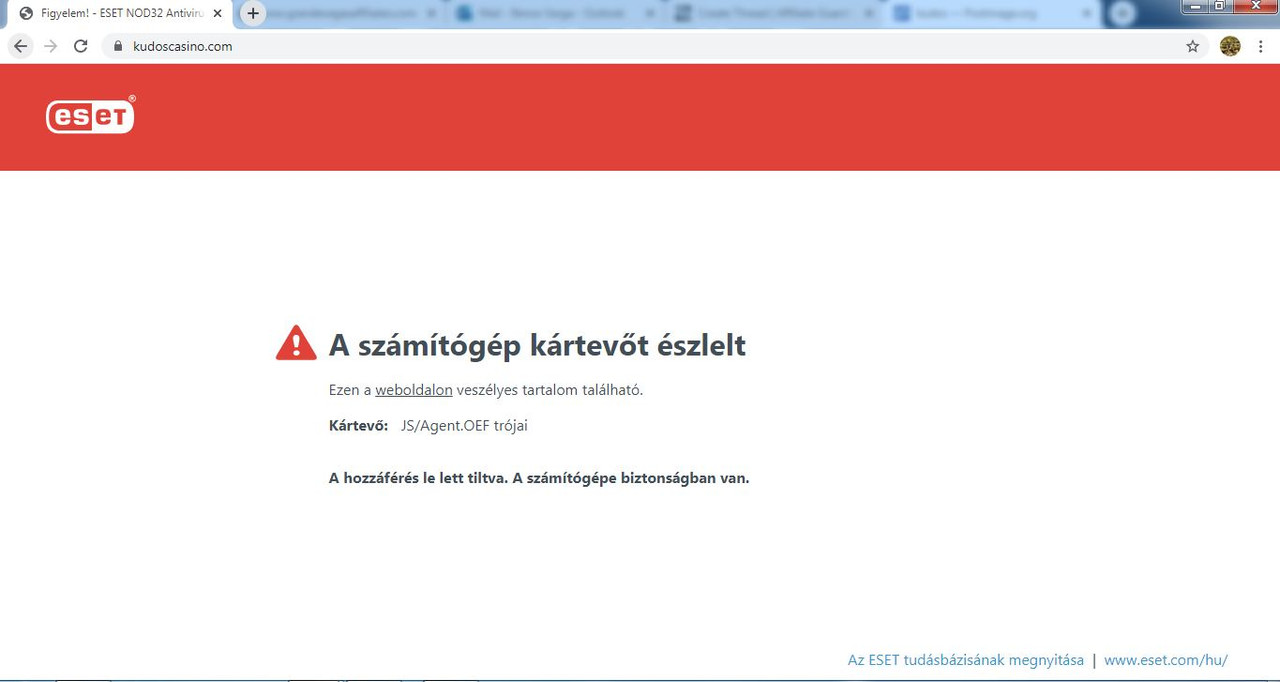Image resolution: width=1280 pixels, height=682 pixels.
Task: Click the heading A számítógép kártevőt észlelt
Action: pos(537,345)
